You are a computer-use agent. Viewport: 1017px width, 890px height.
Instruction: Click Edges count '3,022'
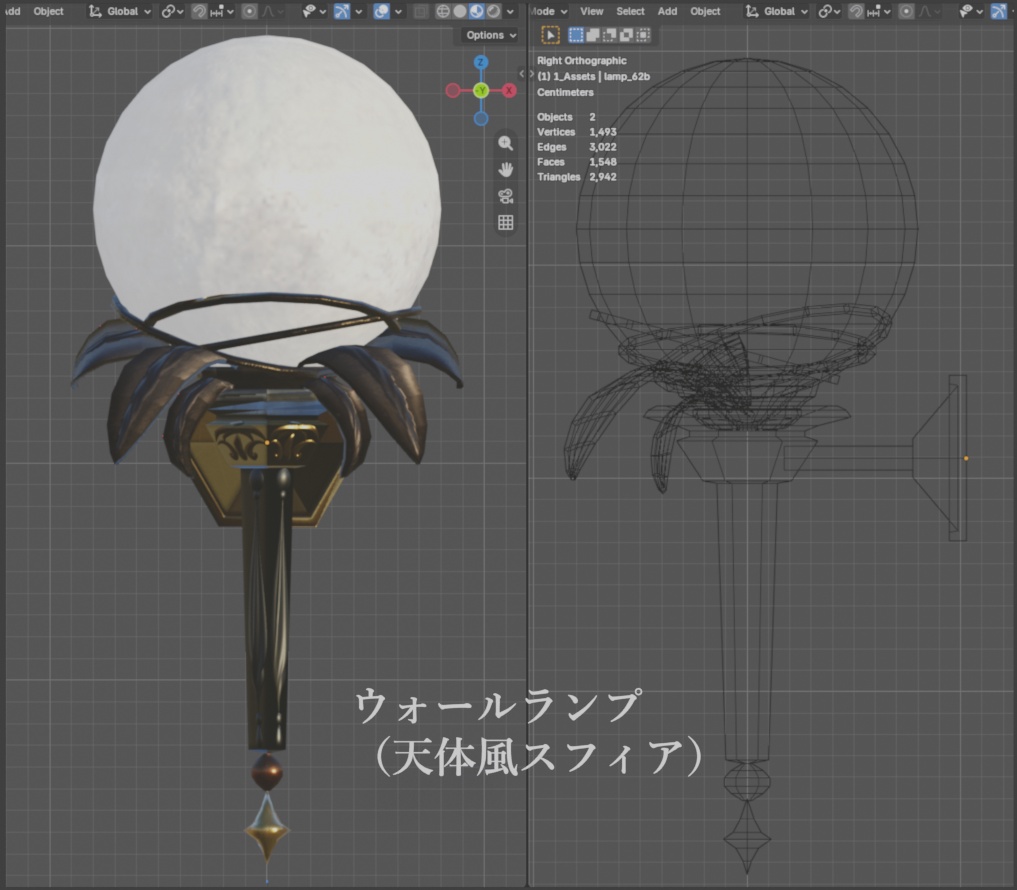603,147
